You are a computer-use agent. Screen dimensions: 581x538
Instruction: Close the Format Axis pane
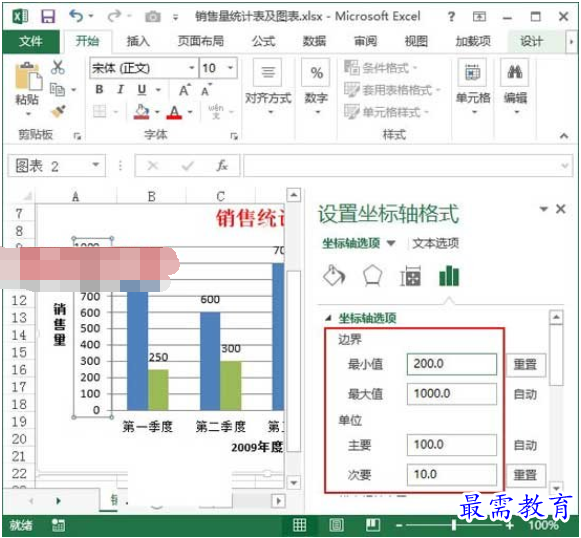pos(560,209)
